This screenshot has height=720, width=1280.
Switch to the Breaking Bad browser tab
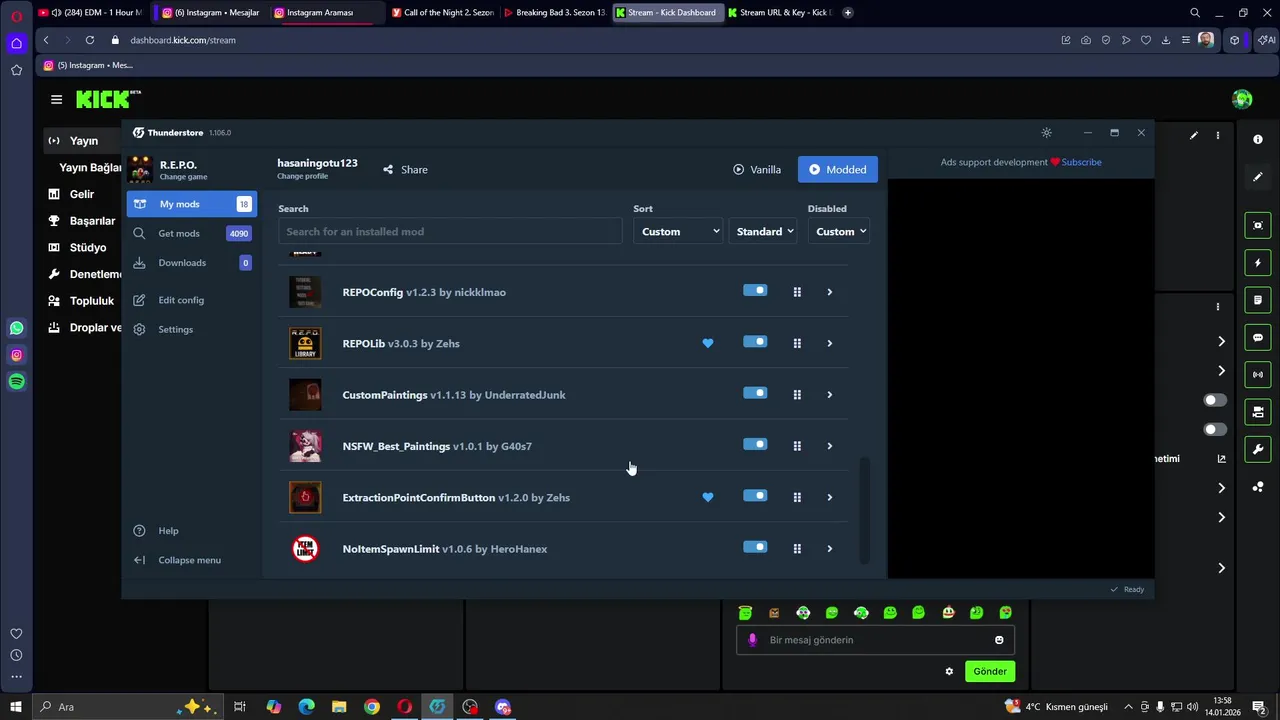(554, 12)
